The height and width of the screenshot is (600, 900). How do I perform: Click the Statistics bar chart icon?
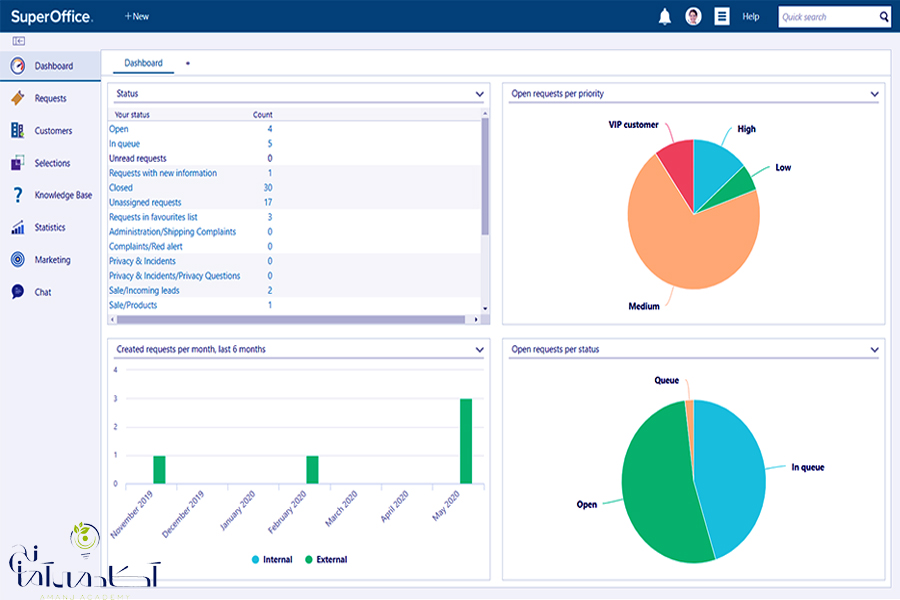coord(18,227)
